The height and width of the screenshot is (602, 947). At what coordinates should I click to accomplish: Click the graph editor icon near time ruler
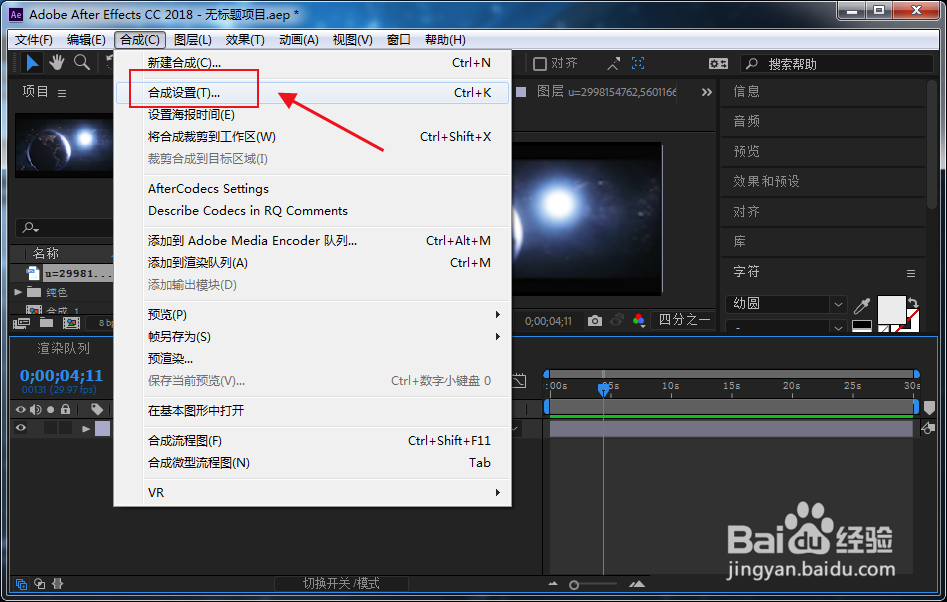519,382
